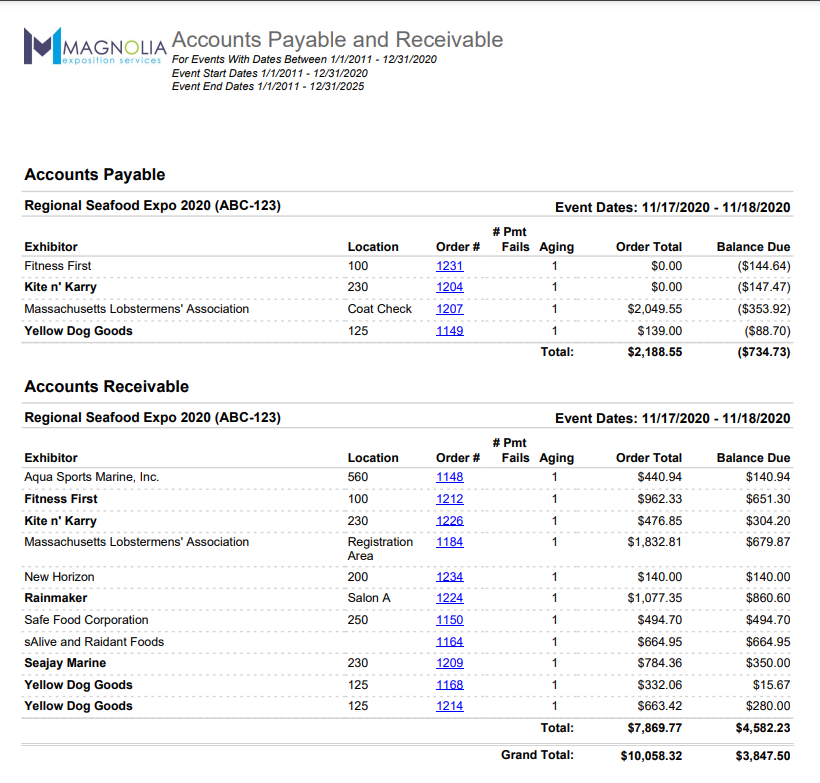Open order 1207 for Massachusetts Lobstermens' Association

pos(449,309)
